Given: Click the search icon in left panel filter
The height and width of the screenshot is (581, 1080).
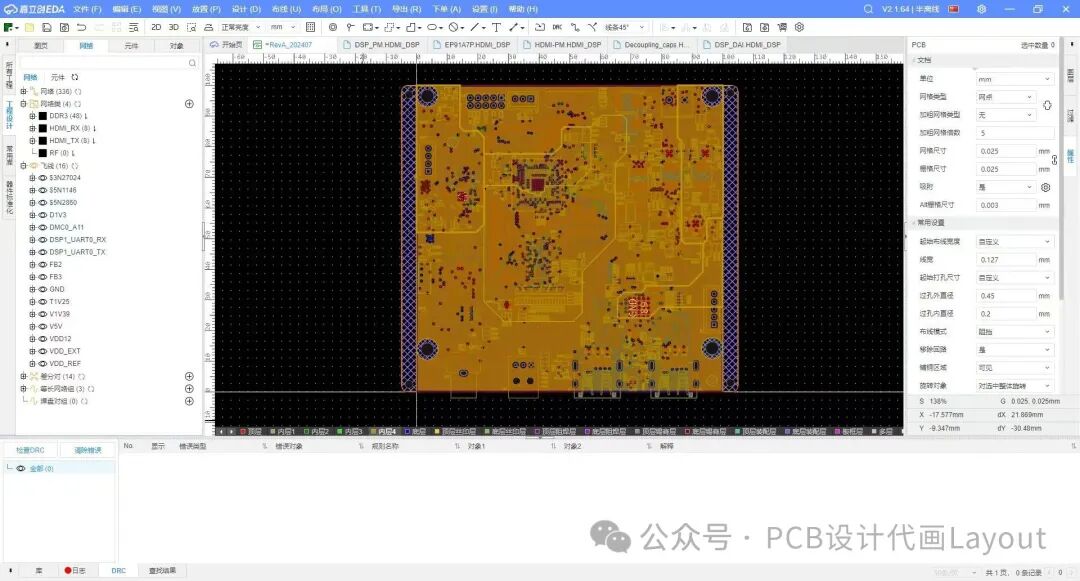Looking at the screenshot, I should [x=192, y=63].
